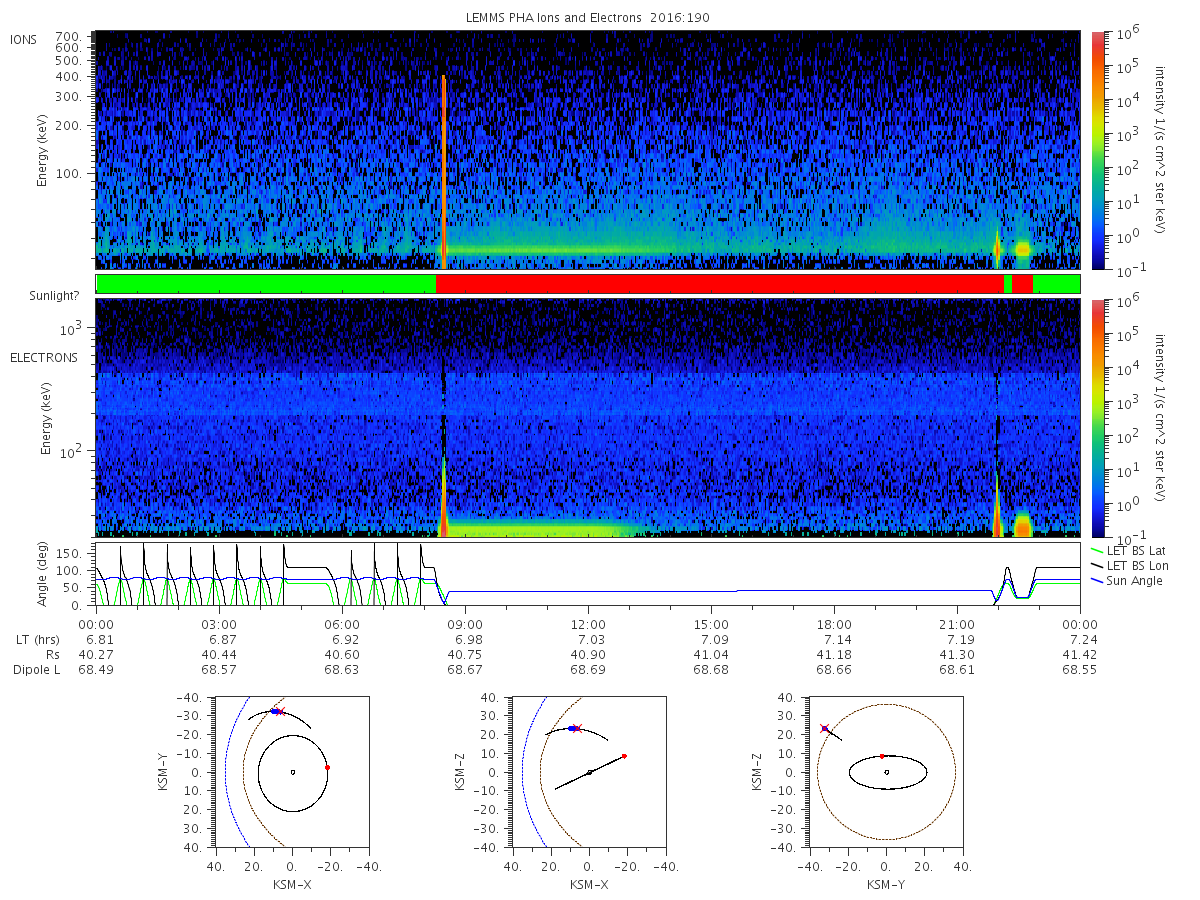
Task: Click the 12:00 time axis label
Action: pos(588,622)
